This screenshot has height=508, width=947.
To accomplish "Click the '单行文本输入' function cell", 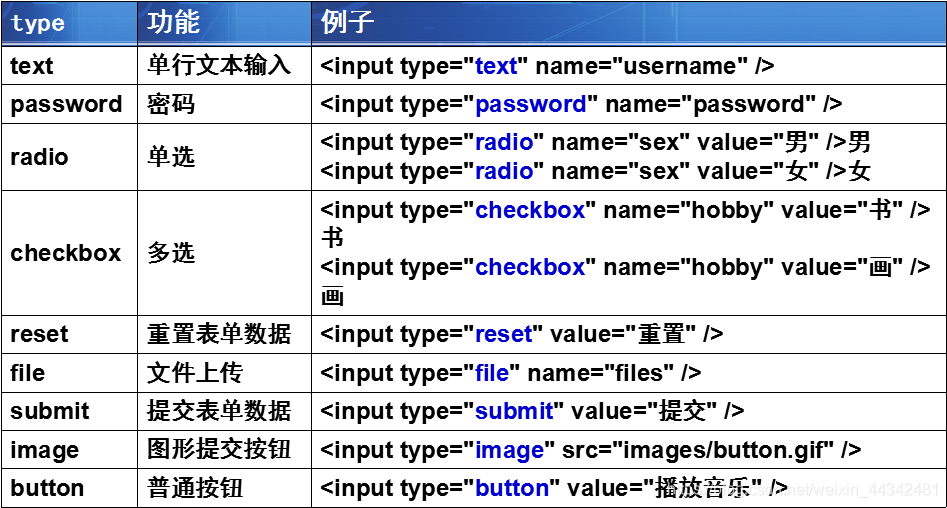I will tap(224, 66).
